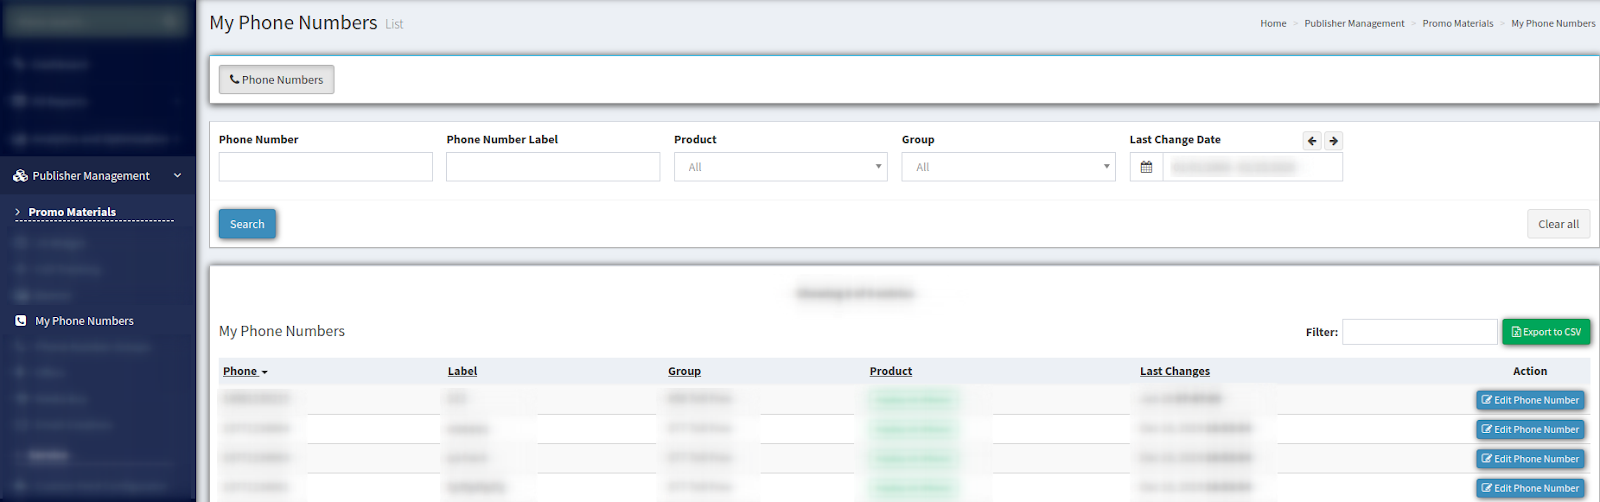Screen dimensions: 1600x502
Task: Click Edit Phone Number in the first row
Action: click(1530, 400)
